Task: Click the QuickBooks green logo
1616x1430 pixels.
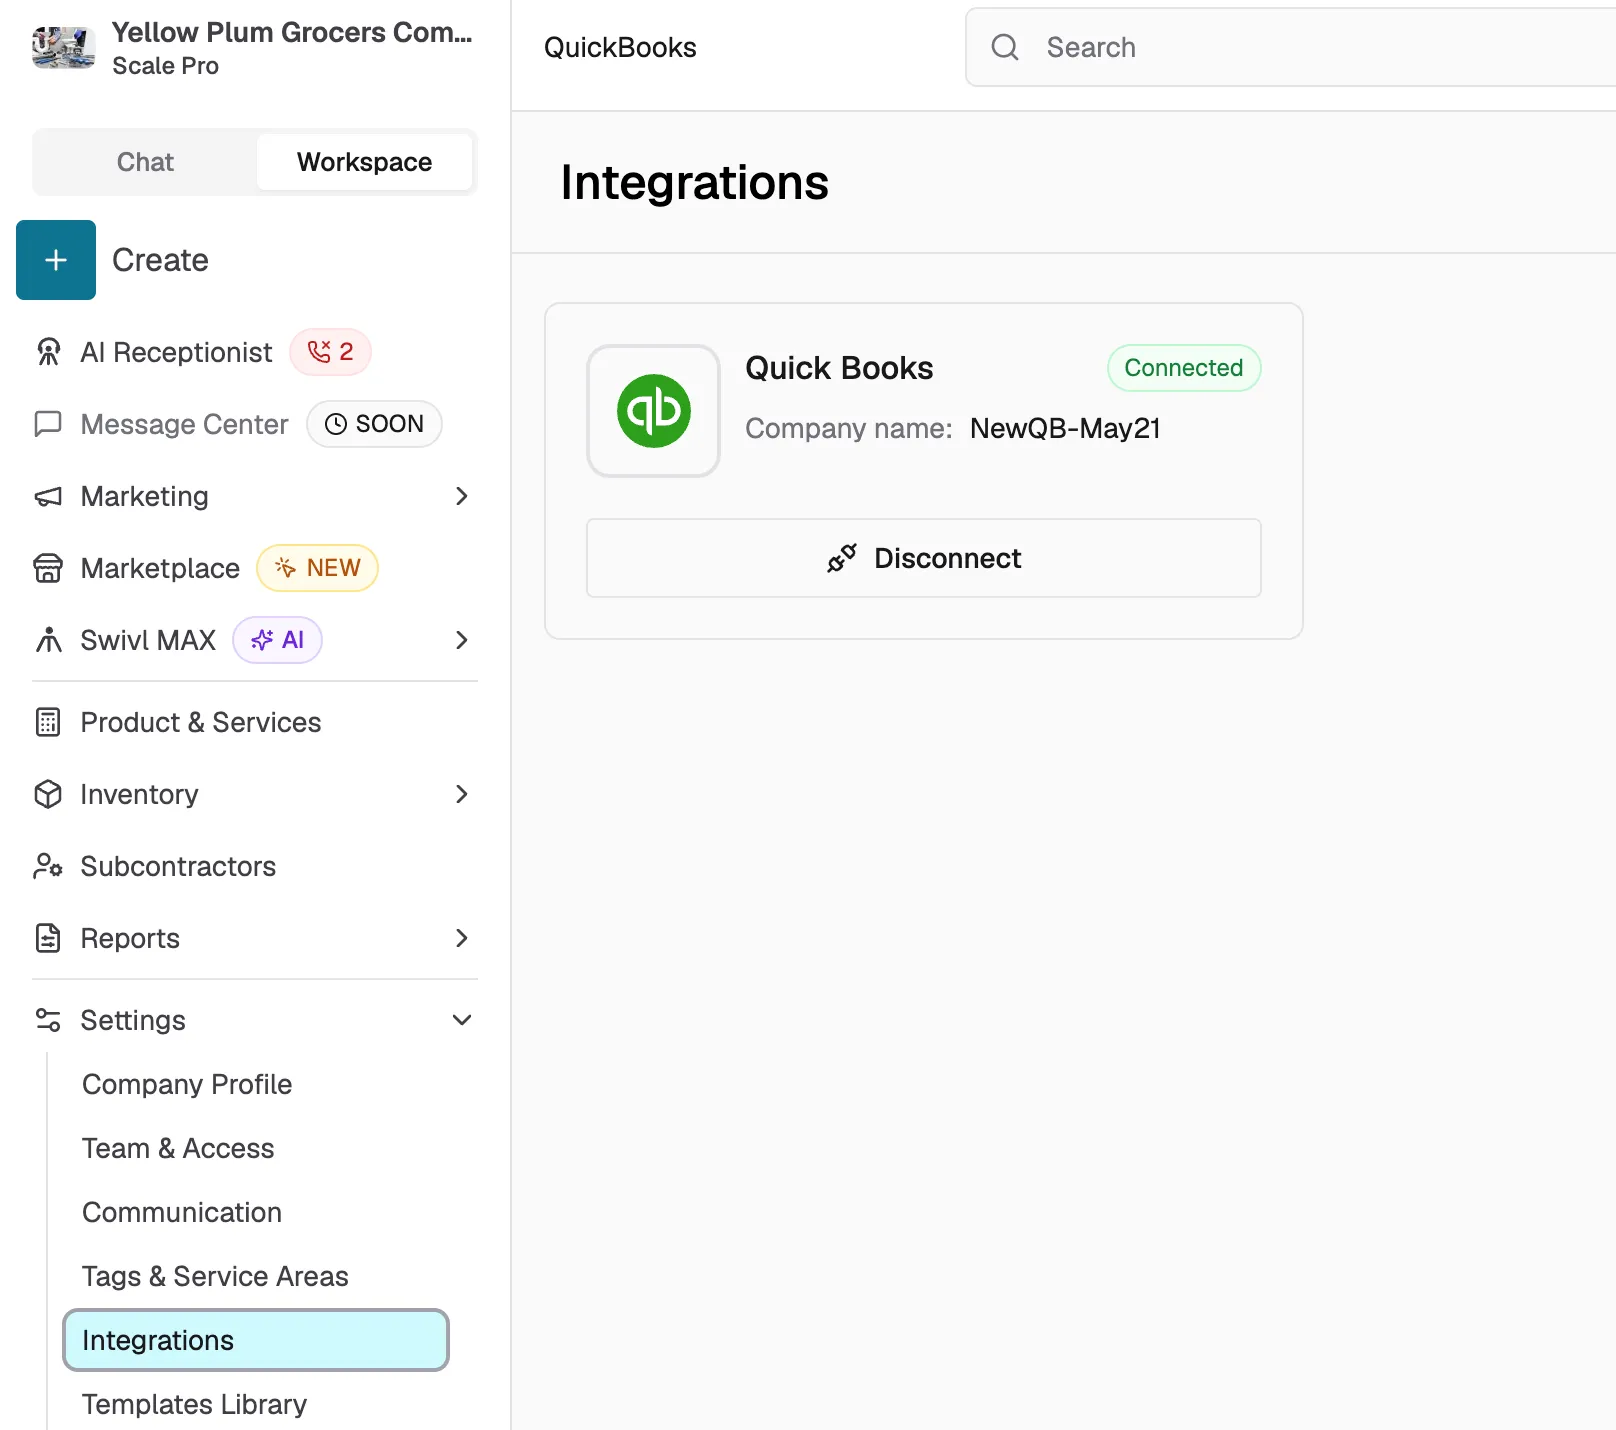Action: click(653, 411)
